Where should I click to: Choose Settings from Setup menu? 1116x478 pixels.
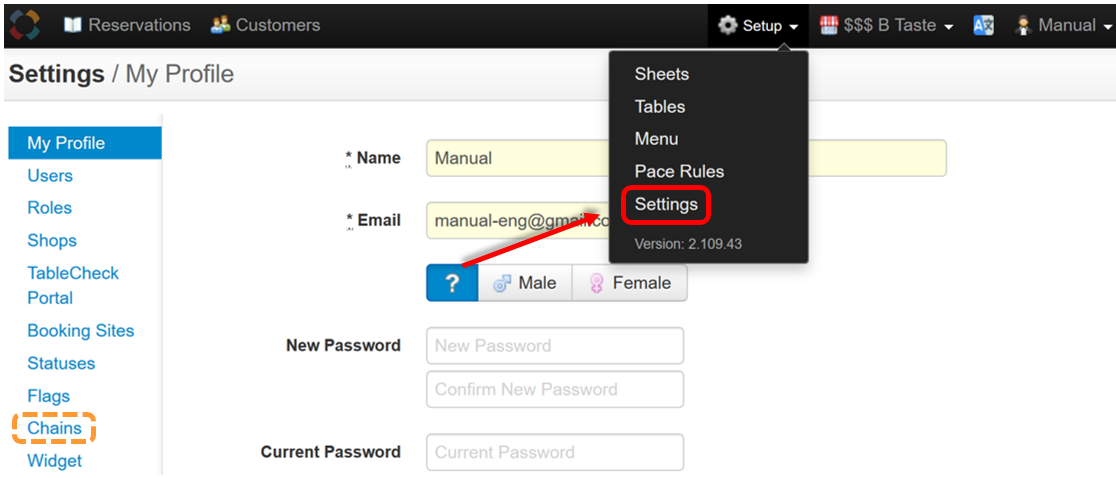click(x=666, y=205)
